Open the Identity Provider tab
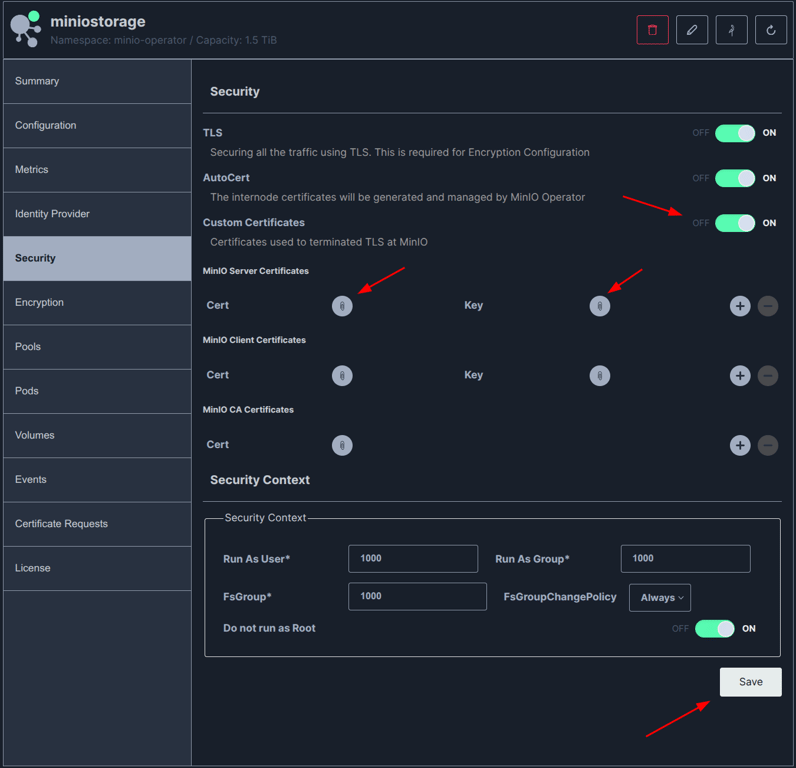 pos(97,214)
